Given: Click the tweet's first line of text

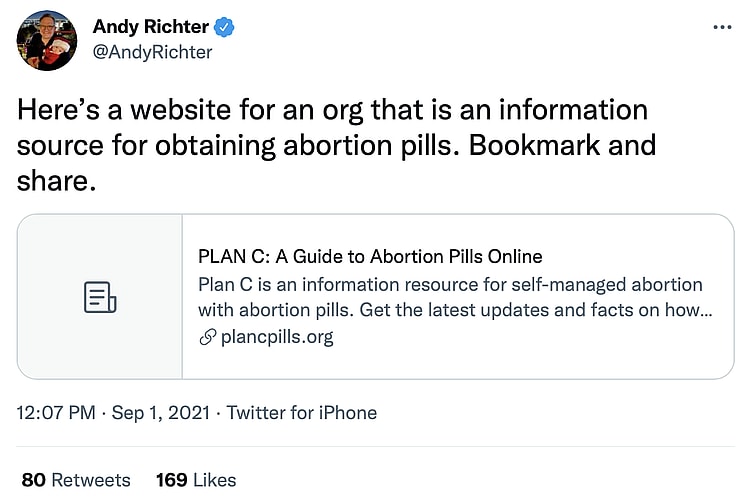Looking at the screenshot, I should point(332,109).
